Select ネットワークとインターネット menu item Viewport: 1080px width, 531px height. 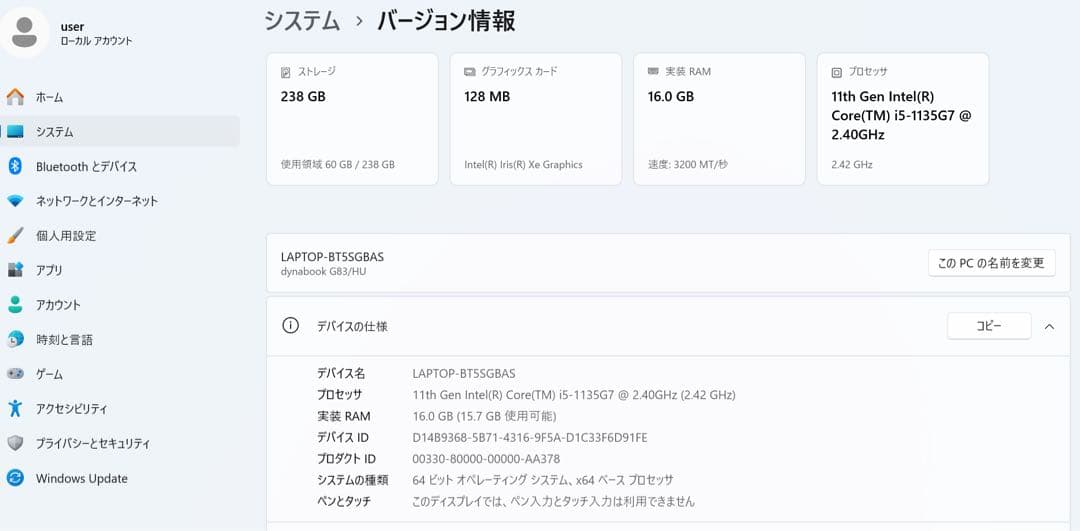(x=120, y=201)
